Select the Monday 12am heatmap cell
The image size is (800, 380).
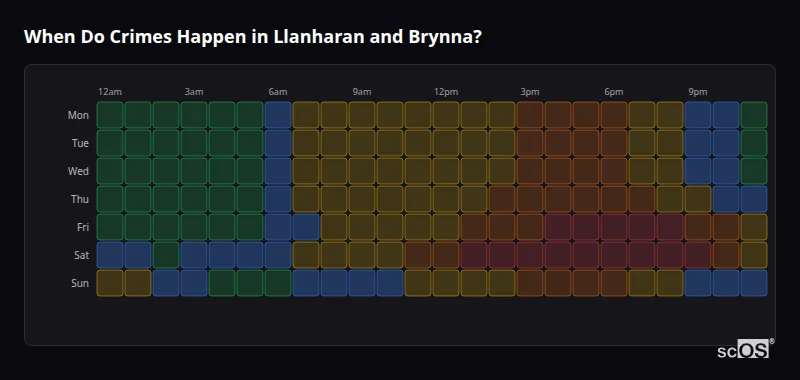click(x=110, y=115)
